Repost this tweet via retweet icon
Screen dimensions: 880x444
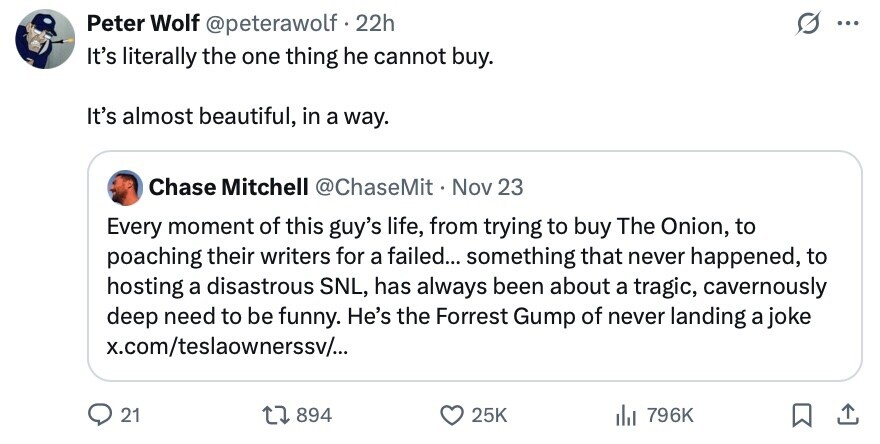click(x=273, y=414)
